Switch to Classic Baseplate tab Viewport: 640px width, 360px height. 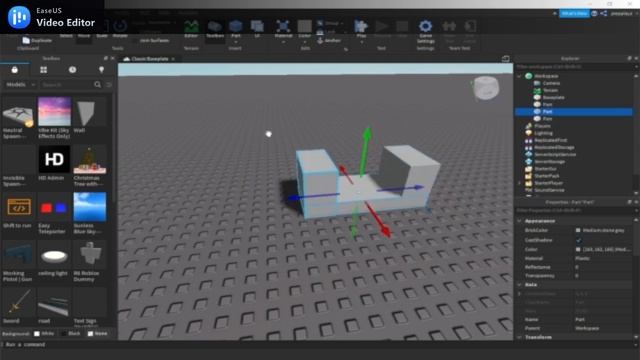(x=149, y=59)
